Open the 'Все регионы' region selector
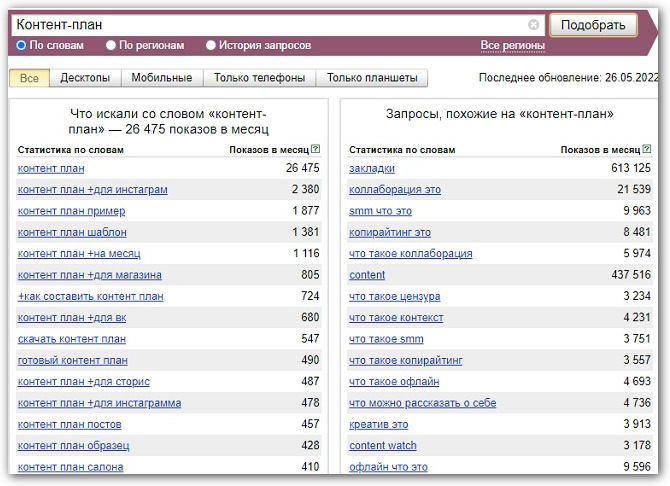The width and height of the screenshot is (670, 486). pyautogui.click(x=512, y=46)
